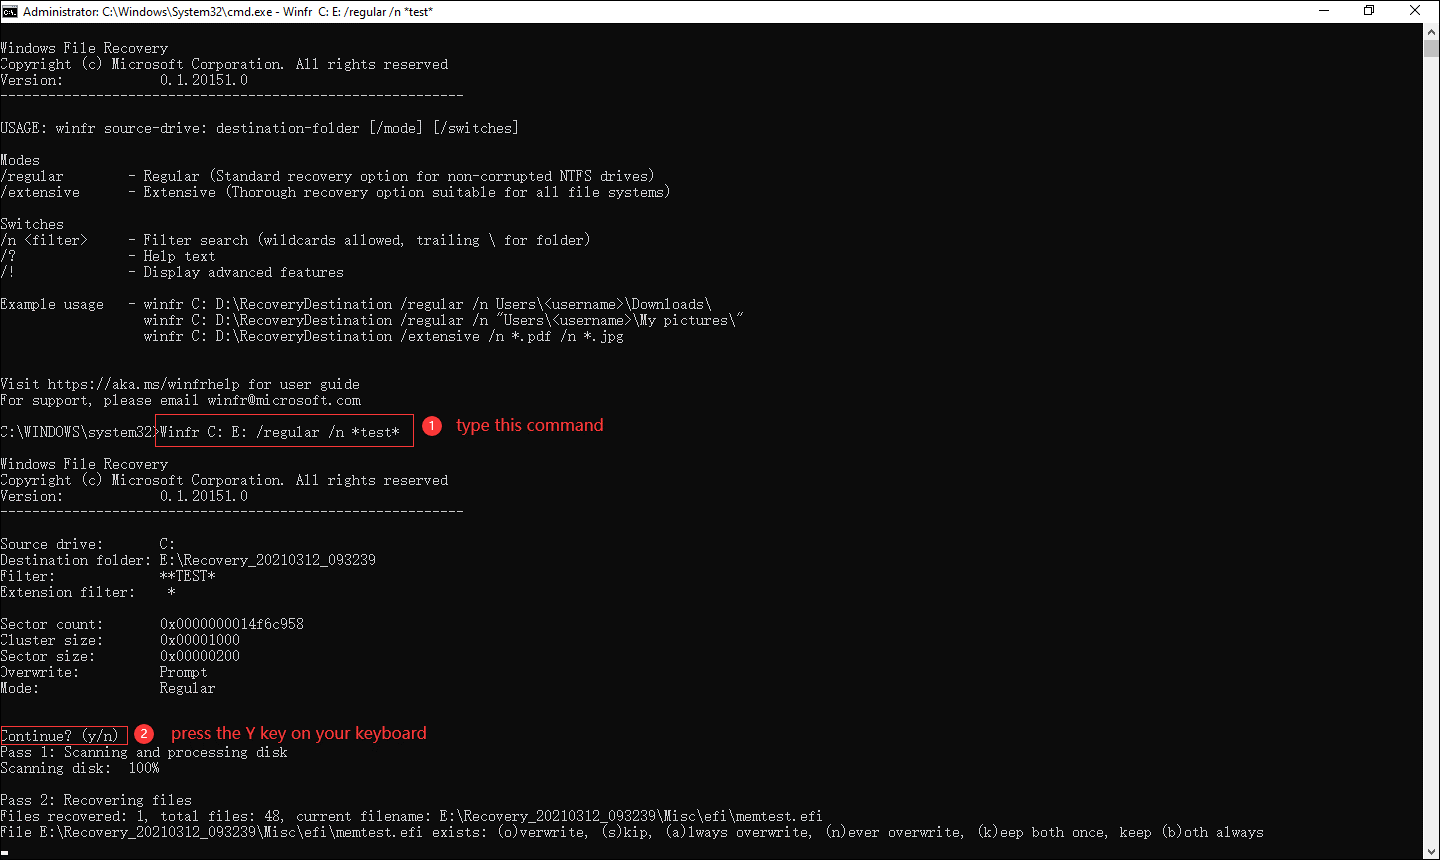1440x860 pixels.
Task: Click the 'type this command' annotation
Action: point(529,426)
